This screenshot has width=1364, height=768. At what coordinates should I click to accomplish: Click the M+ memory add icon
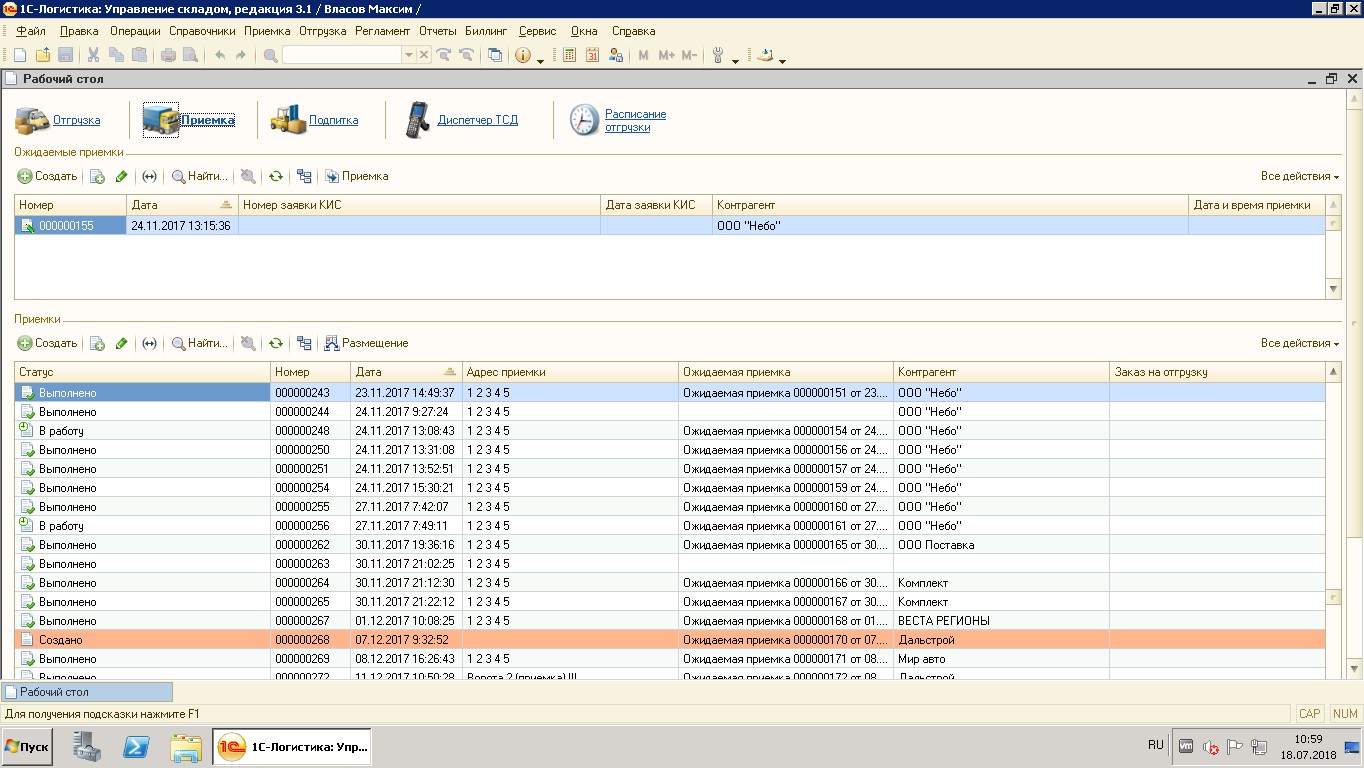point(666,55)
